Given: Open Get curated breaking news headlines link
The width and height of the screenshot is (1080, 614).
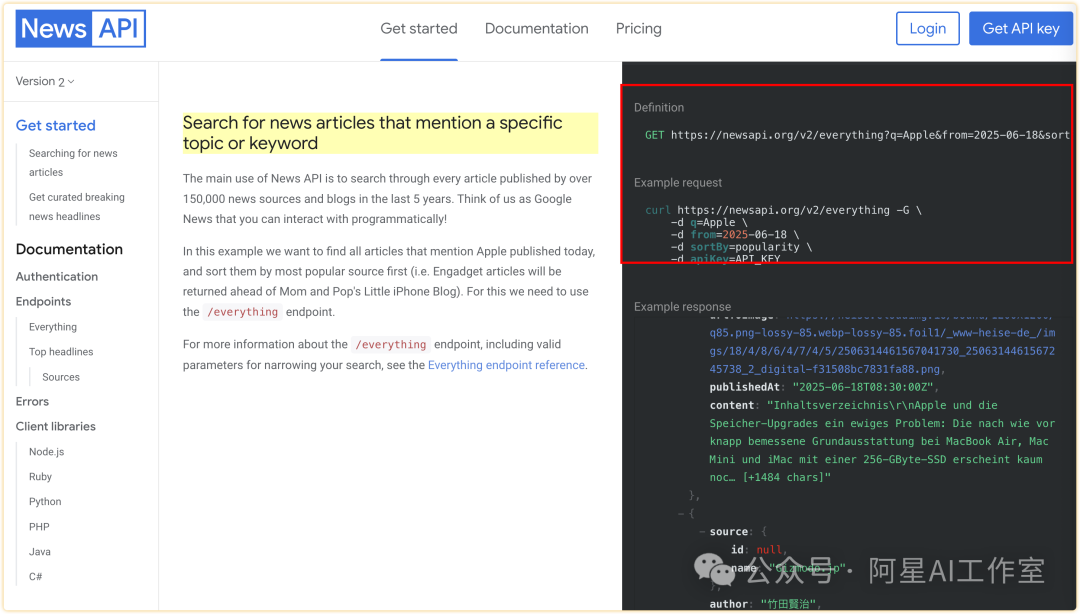Looking at the screenshot, I should coord(76,207).
